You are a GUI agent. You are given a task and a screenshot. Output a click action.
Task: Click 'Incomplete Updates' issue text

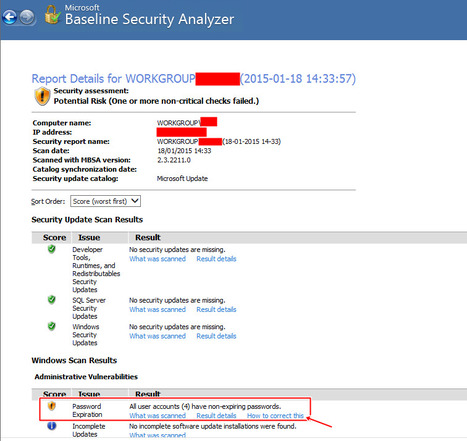[89, 430]
